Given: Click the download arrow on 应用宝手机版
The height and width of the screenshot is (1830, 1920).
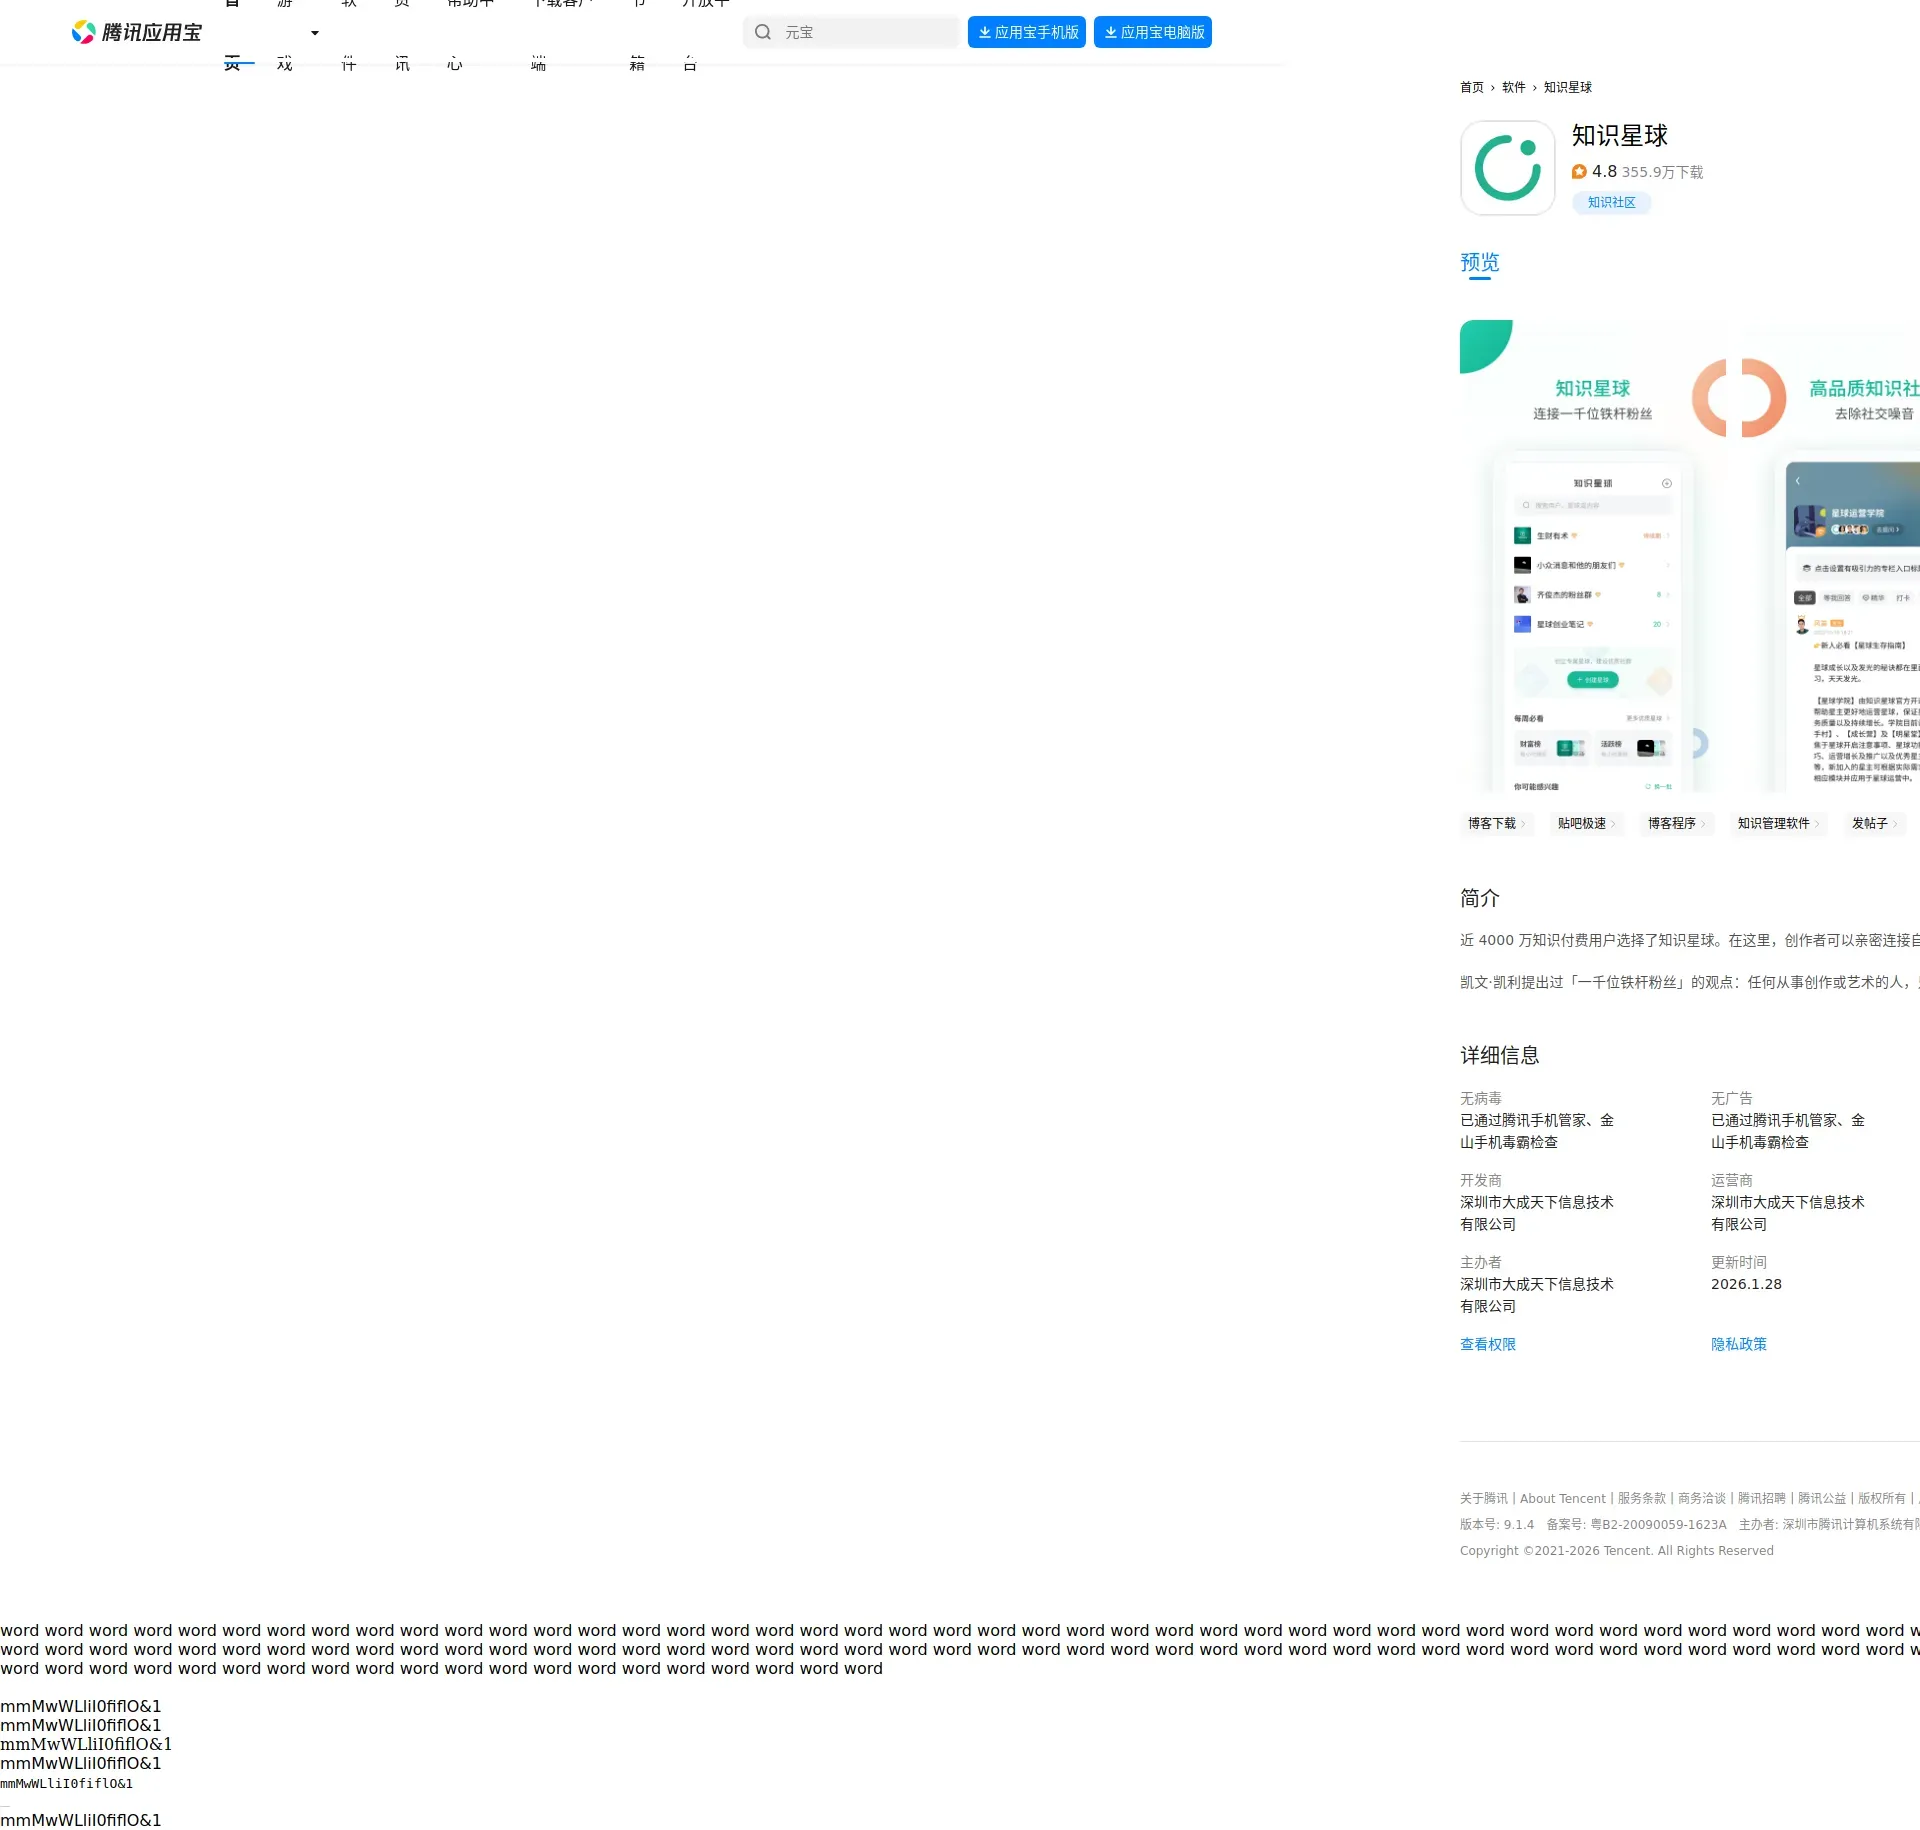Looking at the screenshot, I should click(985, 32).
